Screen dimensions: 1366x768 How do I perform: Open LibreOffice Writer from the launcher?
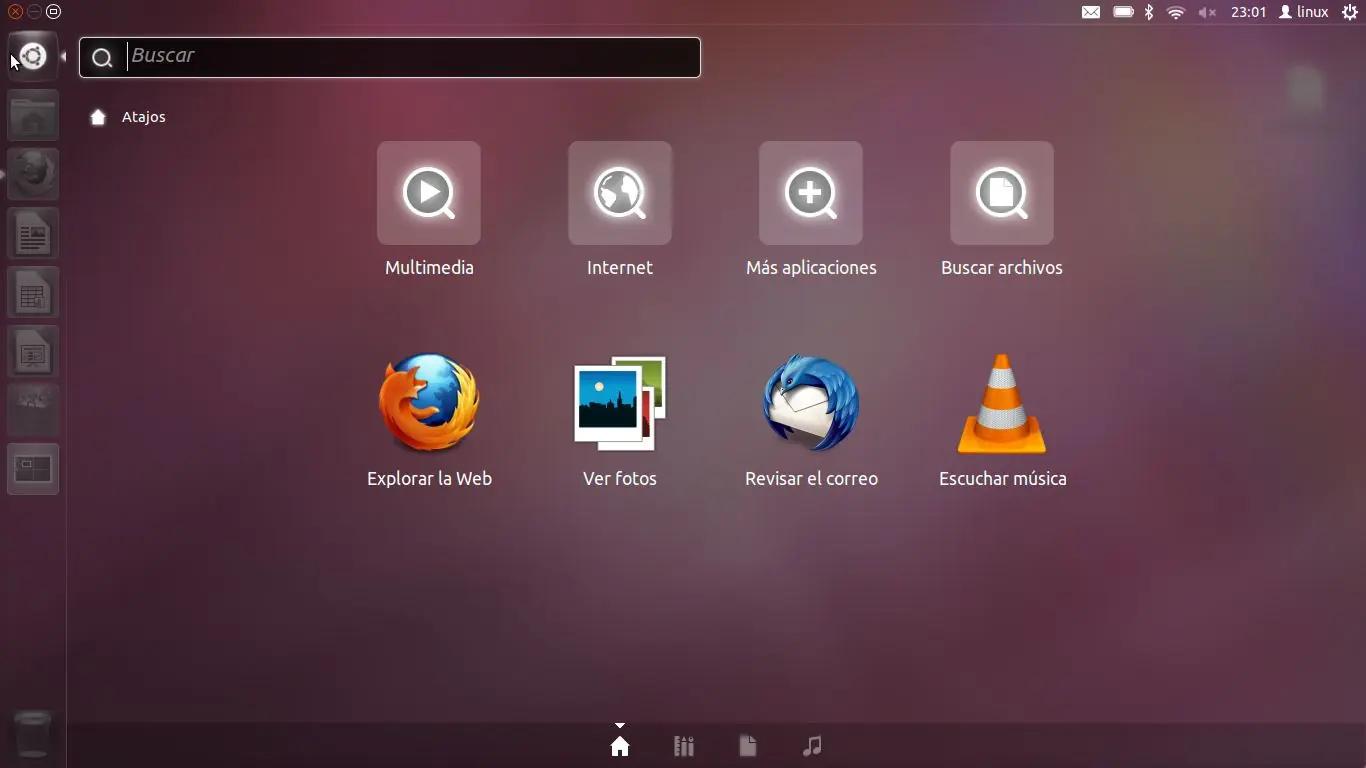coord(33,233)
